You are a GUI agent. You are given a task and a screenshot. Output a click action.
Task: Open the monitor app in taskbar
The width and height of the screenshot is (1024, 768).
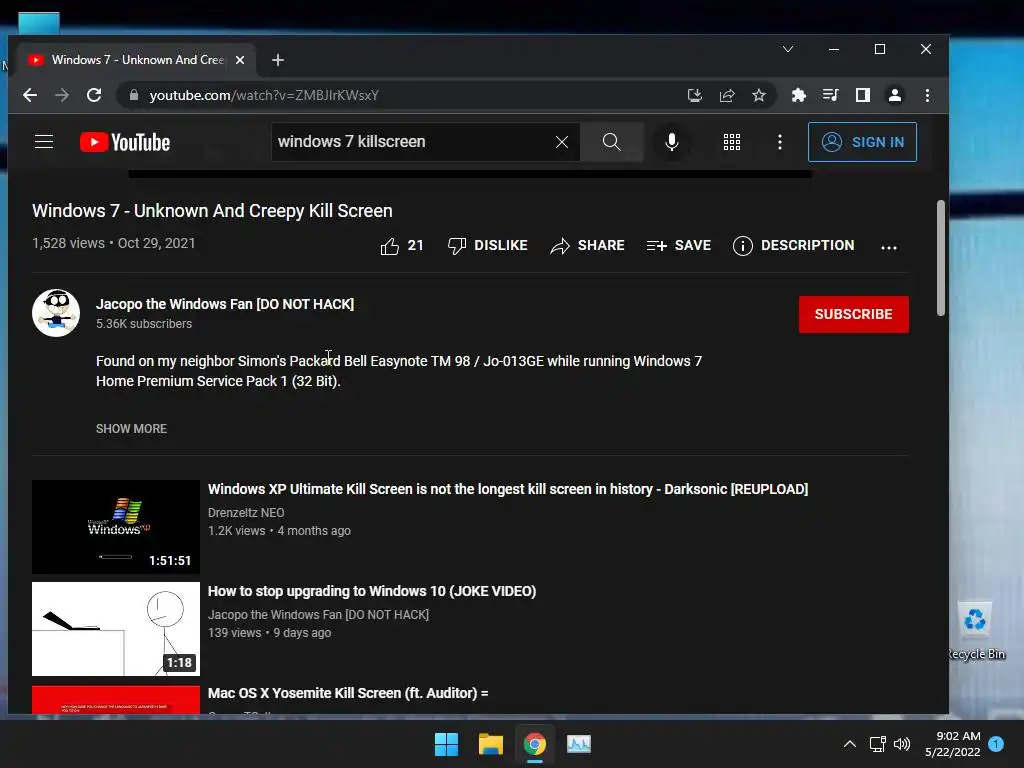coord(579,744)
